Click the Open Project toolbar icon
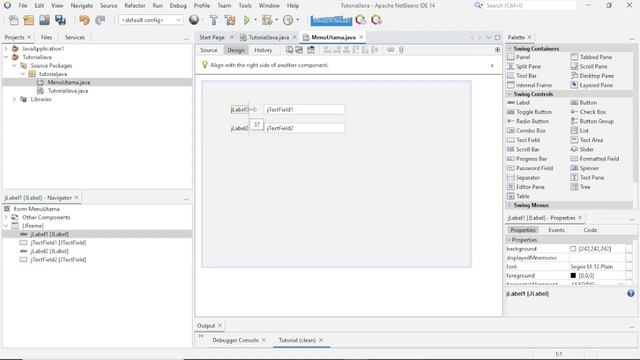Viewport: 640px width, 360px height. pos(44,20)
